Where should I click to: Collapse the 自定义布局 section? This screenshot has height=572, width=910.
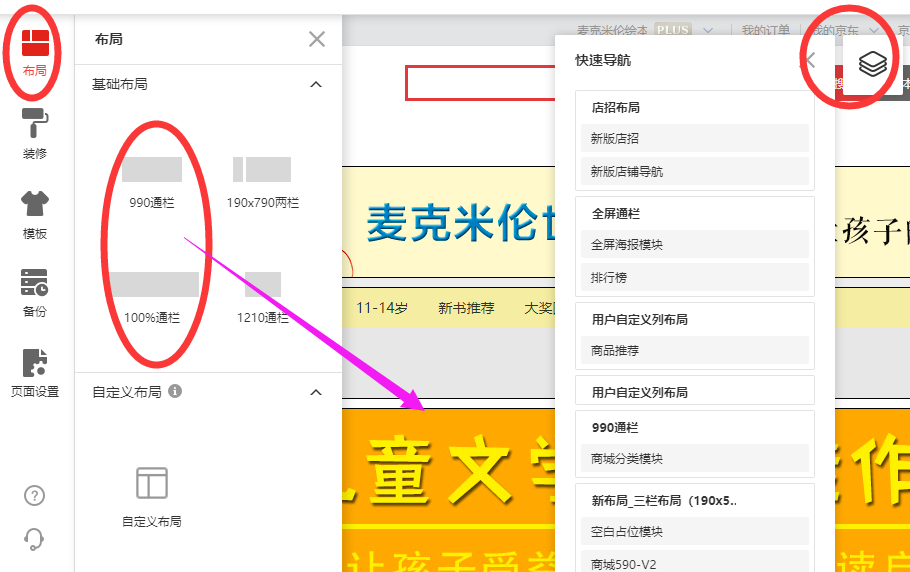[316, 392]
